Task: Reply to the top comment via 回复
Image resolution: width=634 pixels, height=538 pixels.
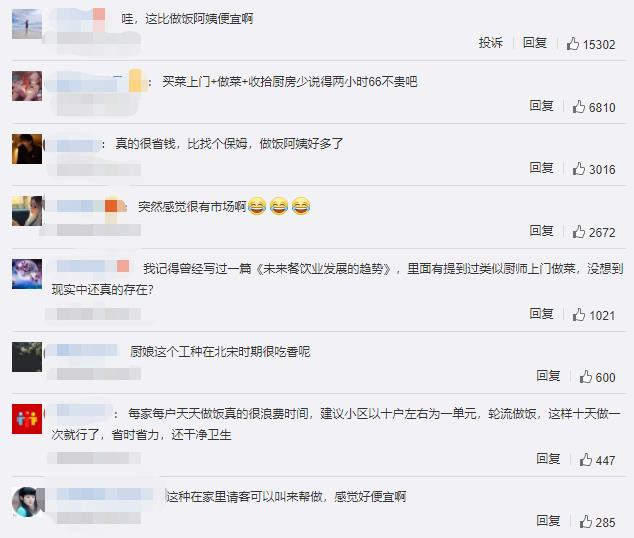Action: (535, 42)
